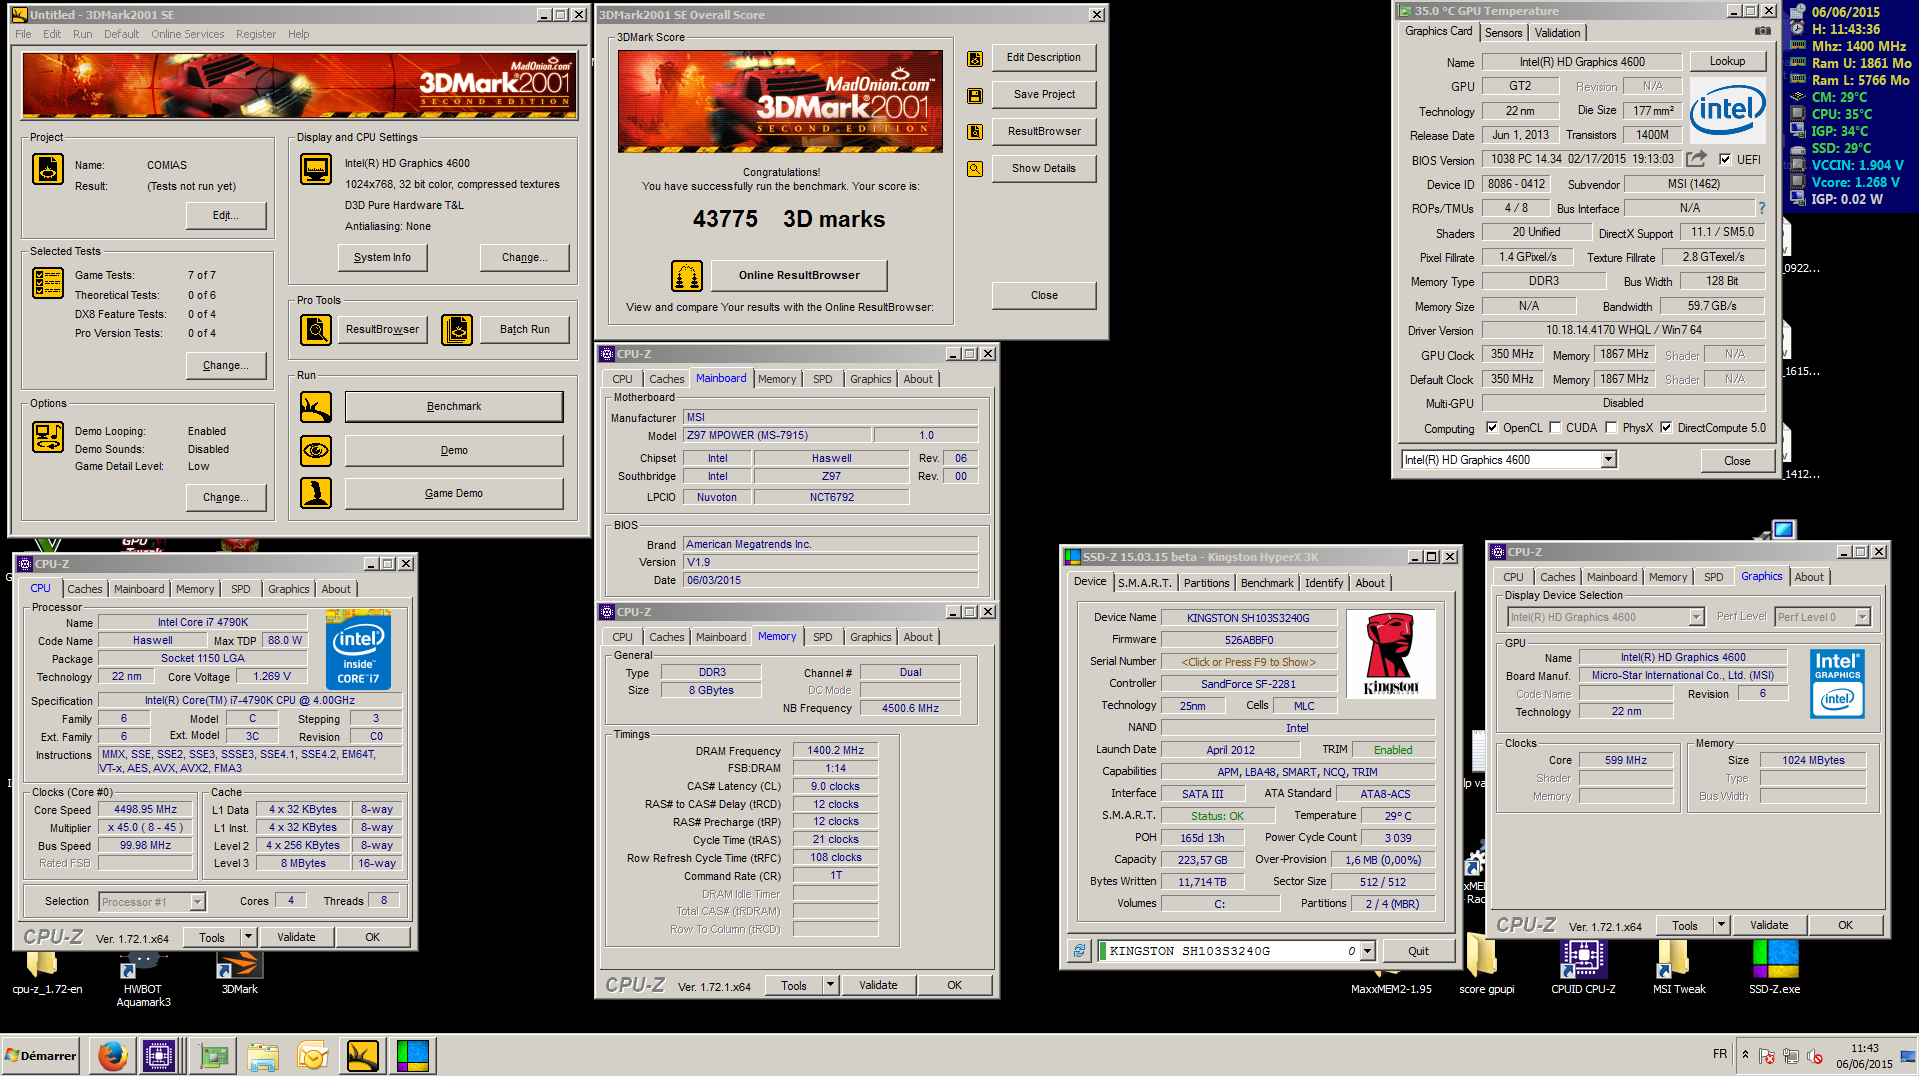Click the System Info button
Viewport: 1919px width, 1076px height.
(x=382, y=257)
